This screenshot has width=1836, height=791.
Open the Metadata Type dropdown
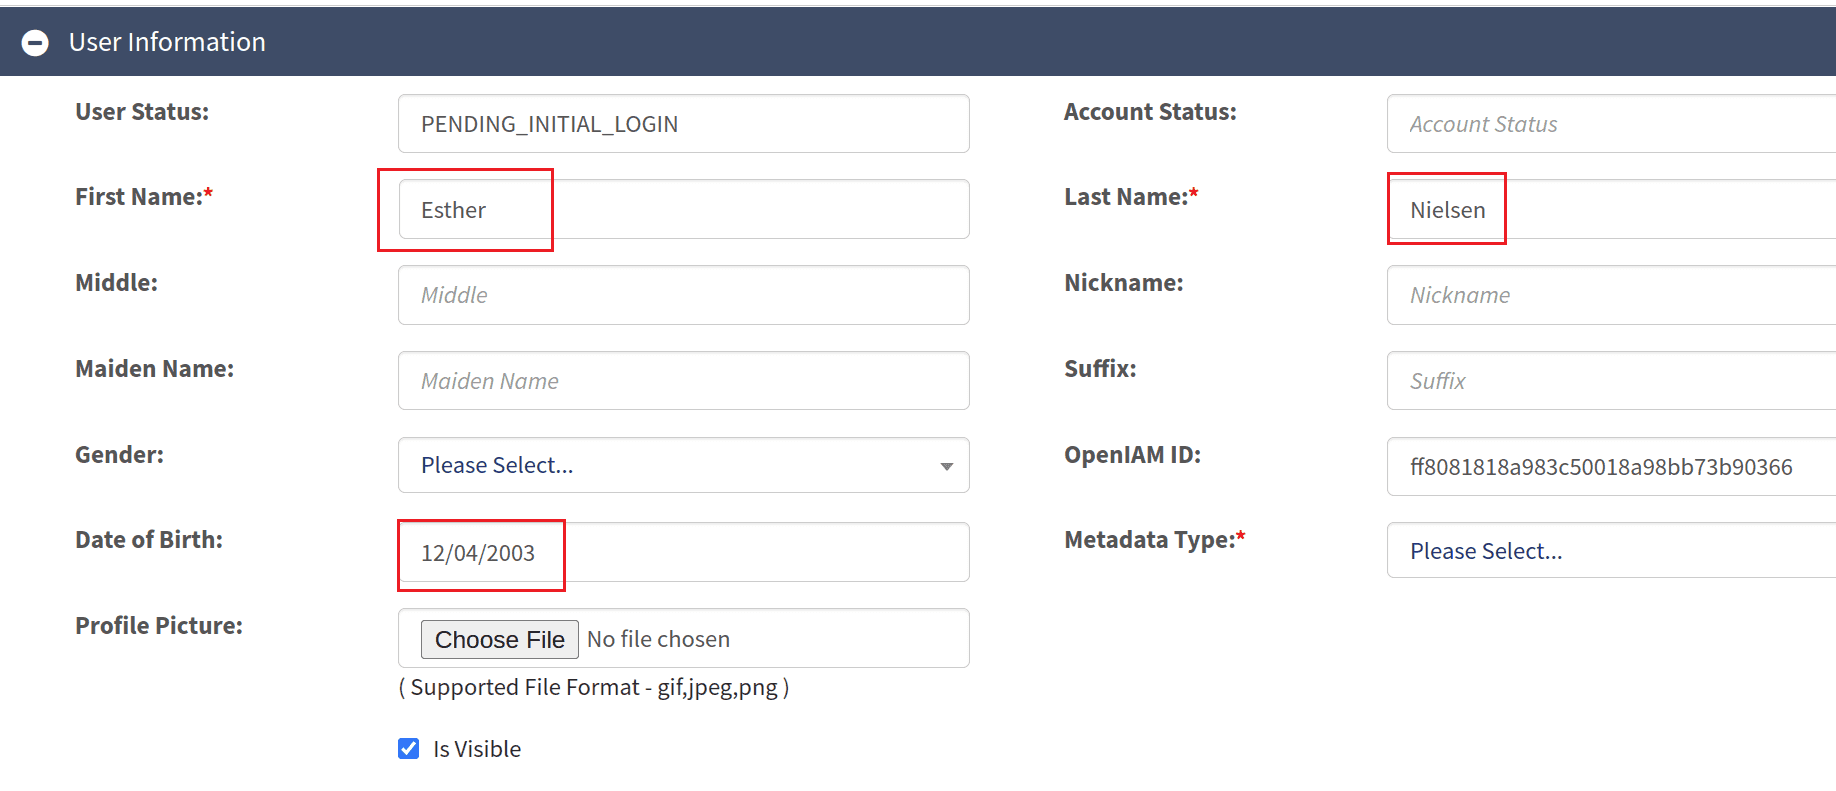[1610, 551]
